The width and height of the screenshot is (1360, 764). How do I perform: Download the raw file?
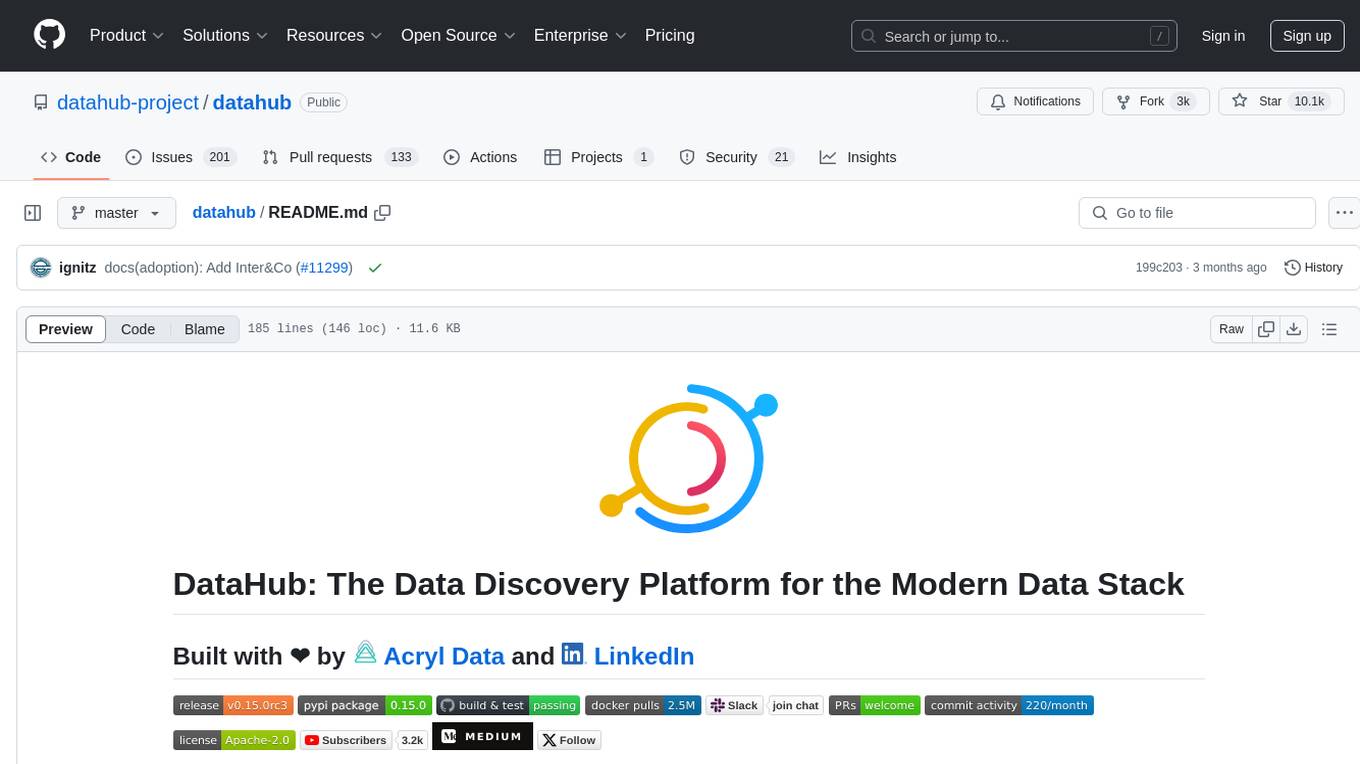[x=1293, y=329]
